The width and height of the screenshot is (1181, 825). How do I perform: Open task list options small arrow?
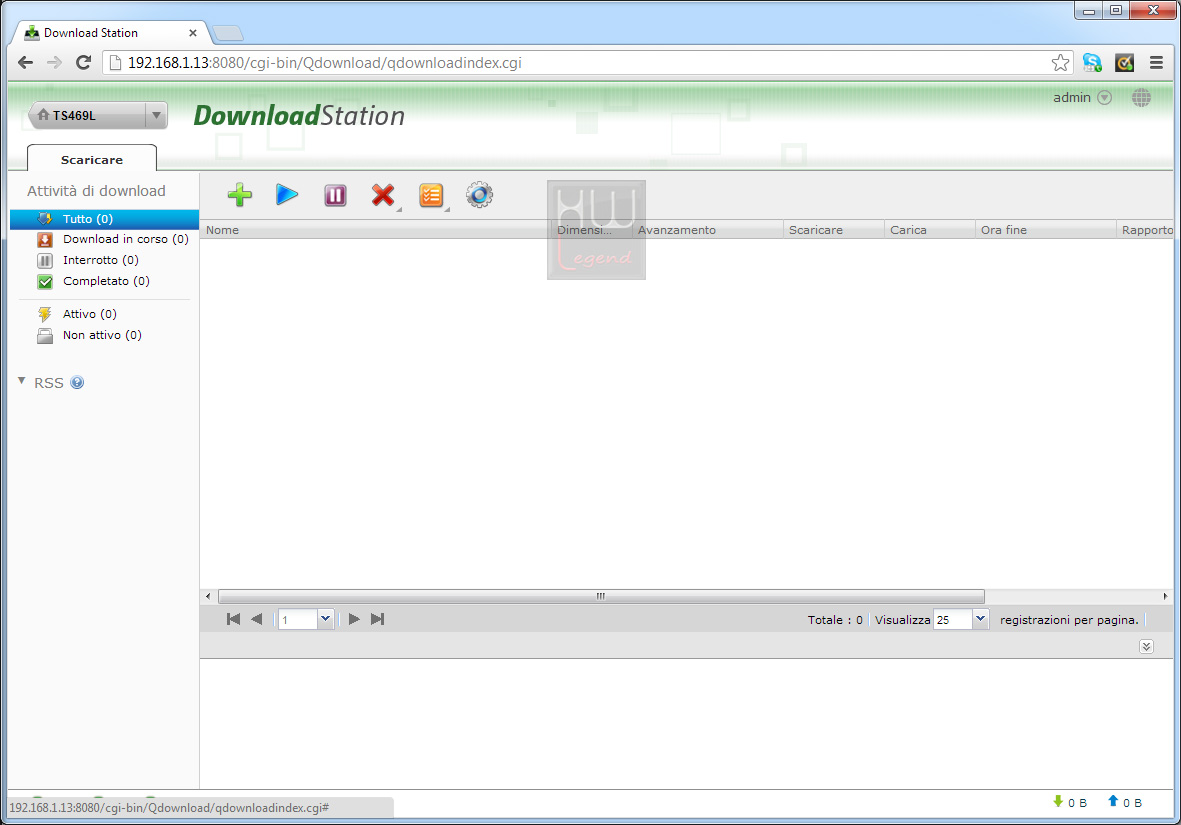point(447,209)
